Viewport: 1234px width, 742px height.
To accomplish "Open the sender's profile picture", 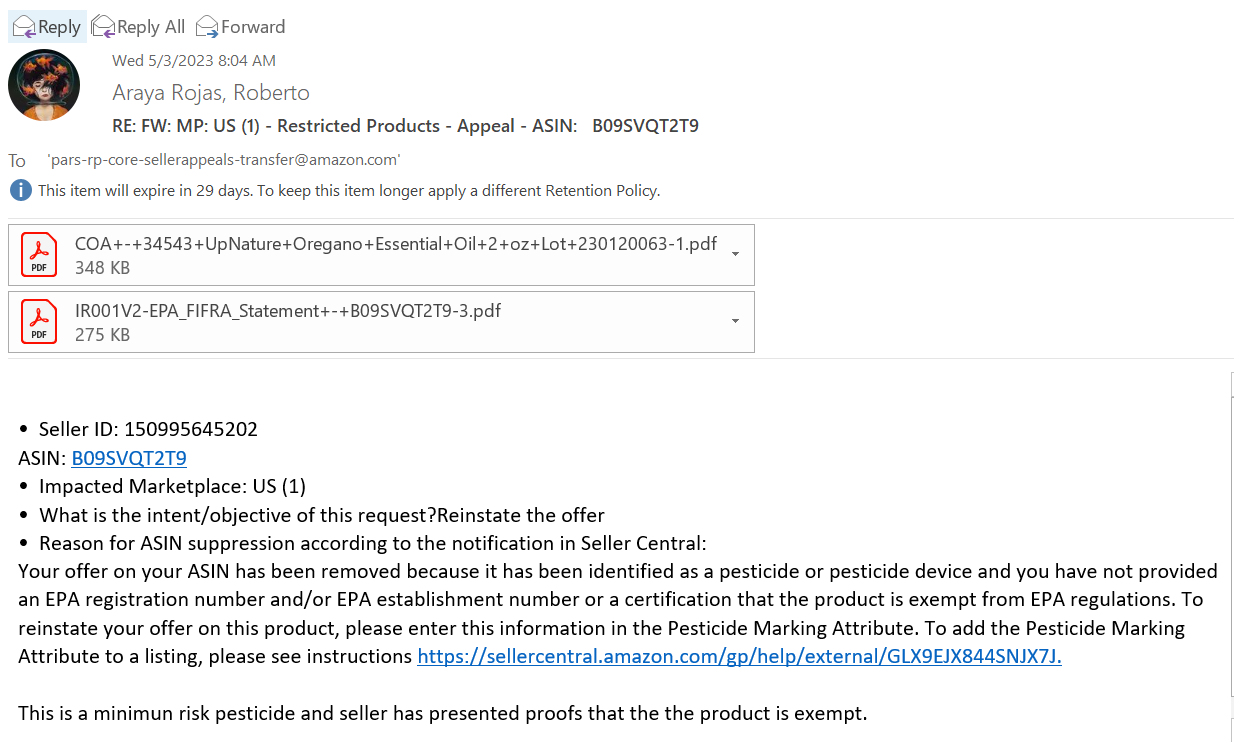I will tap(44, 85).
